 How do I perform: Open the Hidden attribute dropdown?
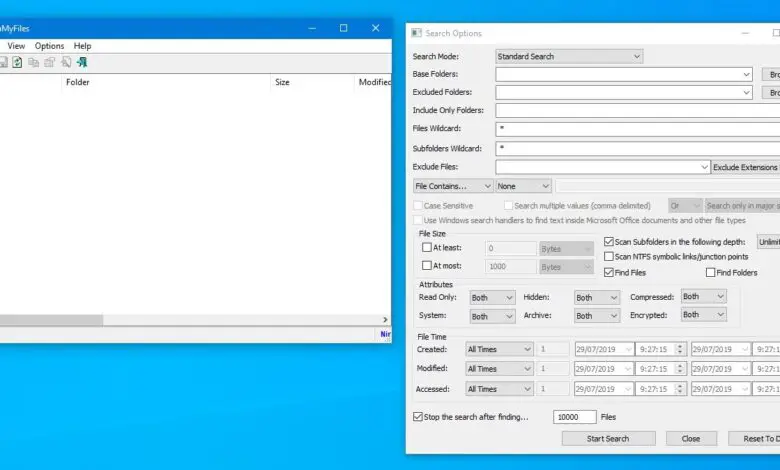[596, 297]
